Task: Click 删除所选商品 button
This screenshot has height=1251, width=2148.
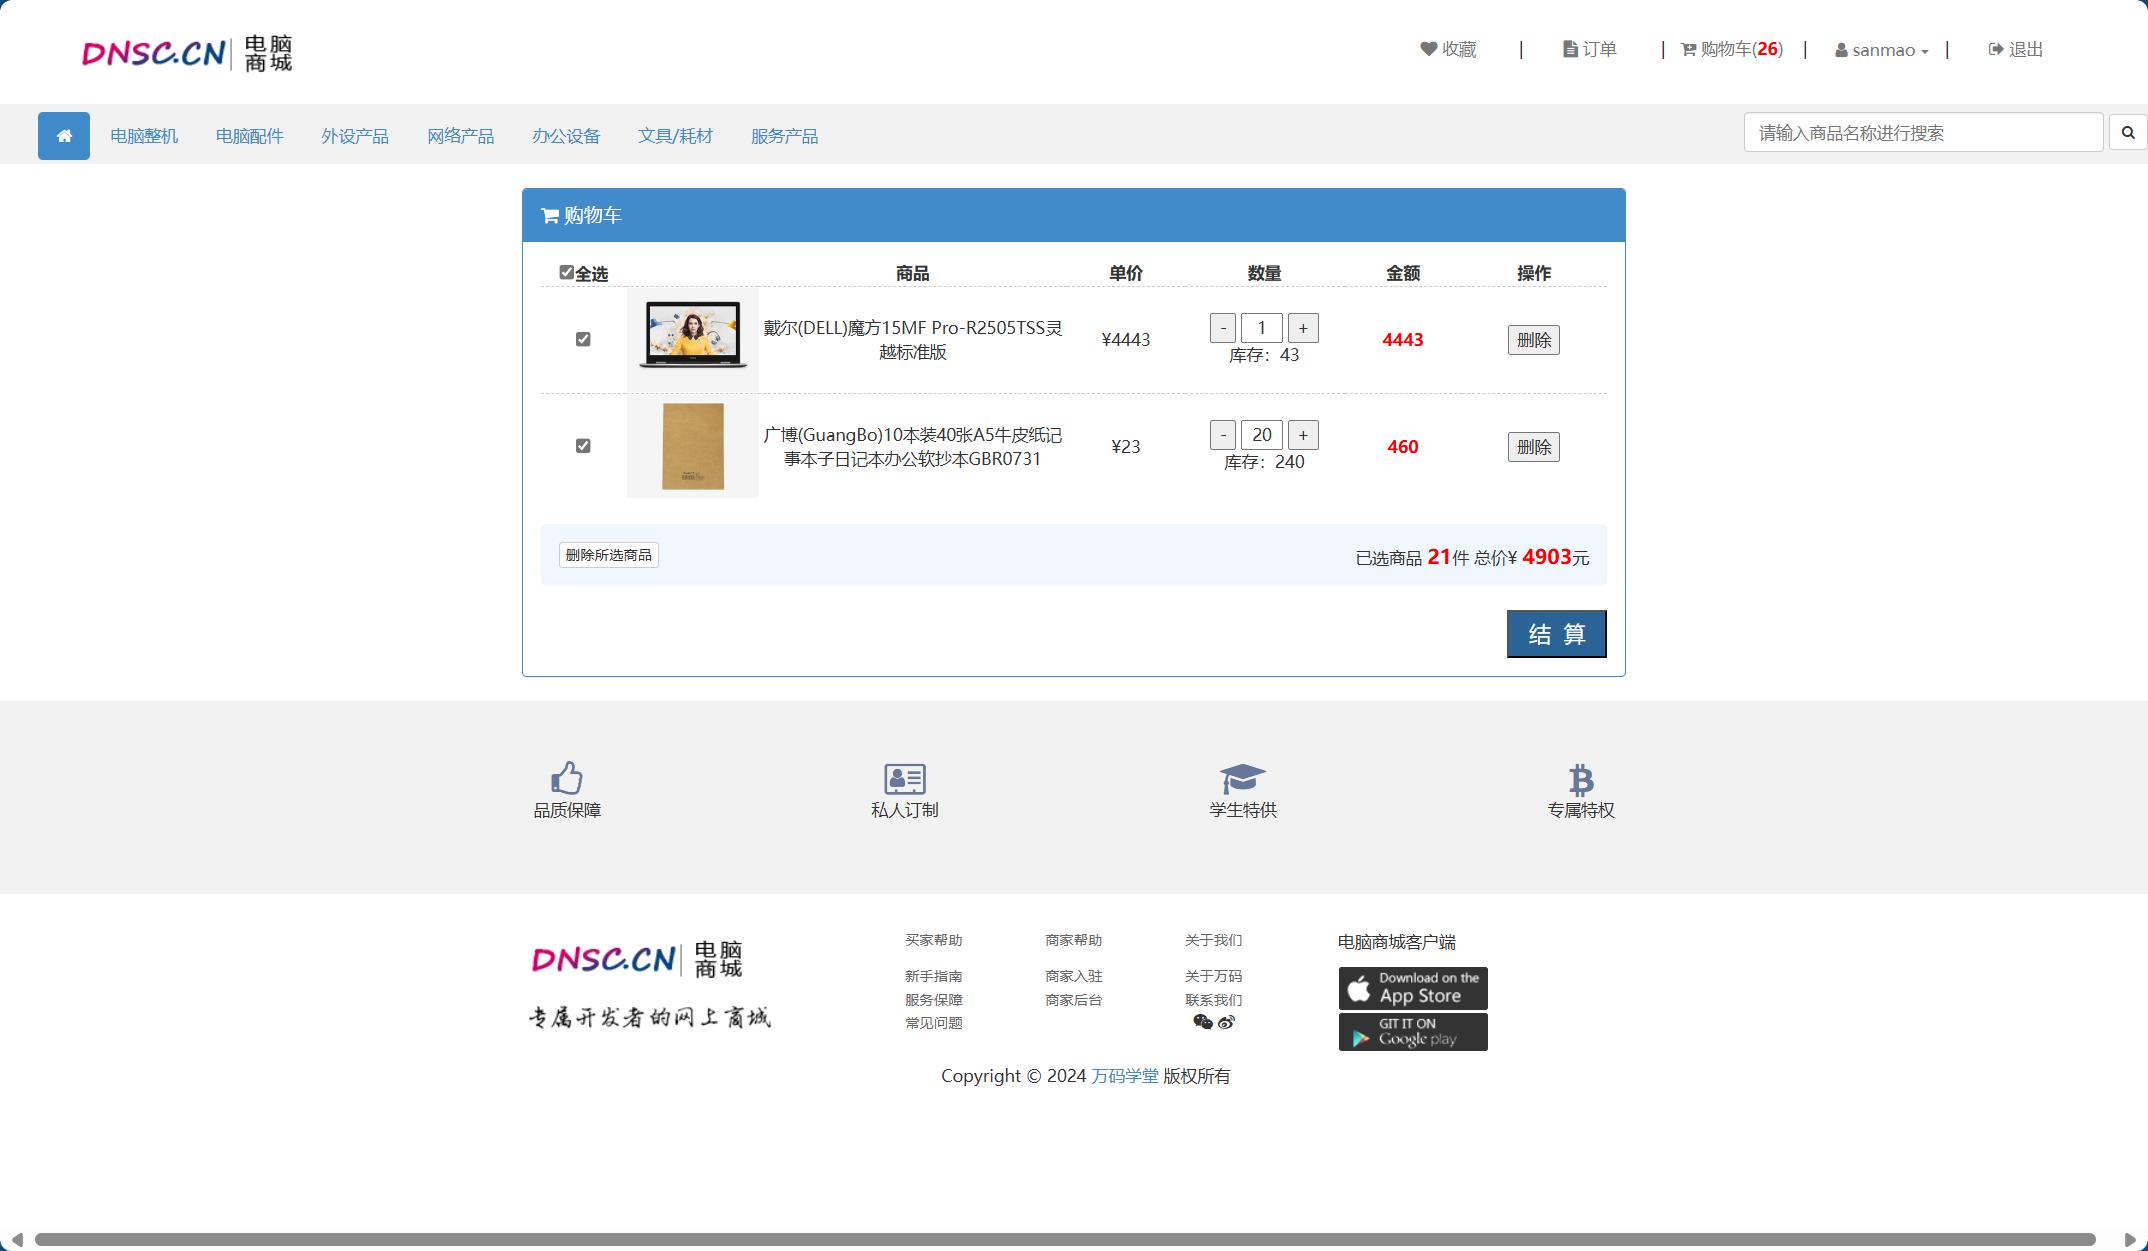Action: pos(609,555)
